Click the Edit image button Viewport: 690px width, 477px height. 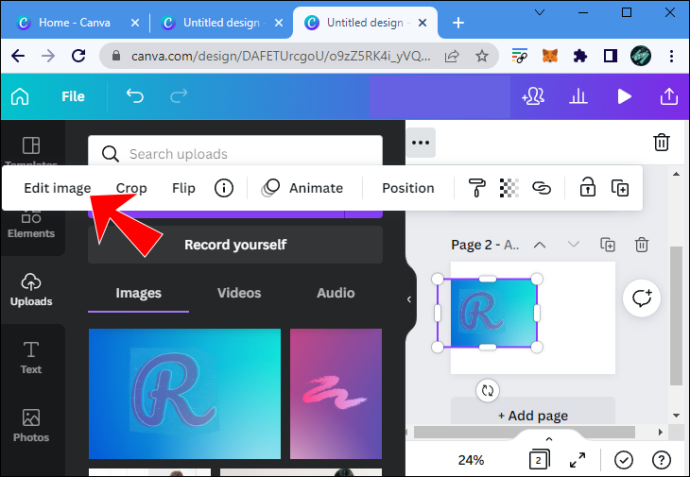(57, 188)
